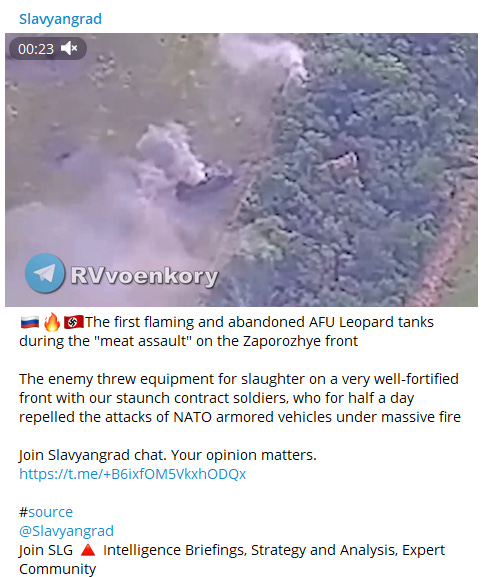Unmute the video using the speaker icon
This screenshot has width=487, height=577.
(x=69, y=48)
